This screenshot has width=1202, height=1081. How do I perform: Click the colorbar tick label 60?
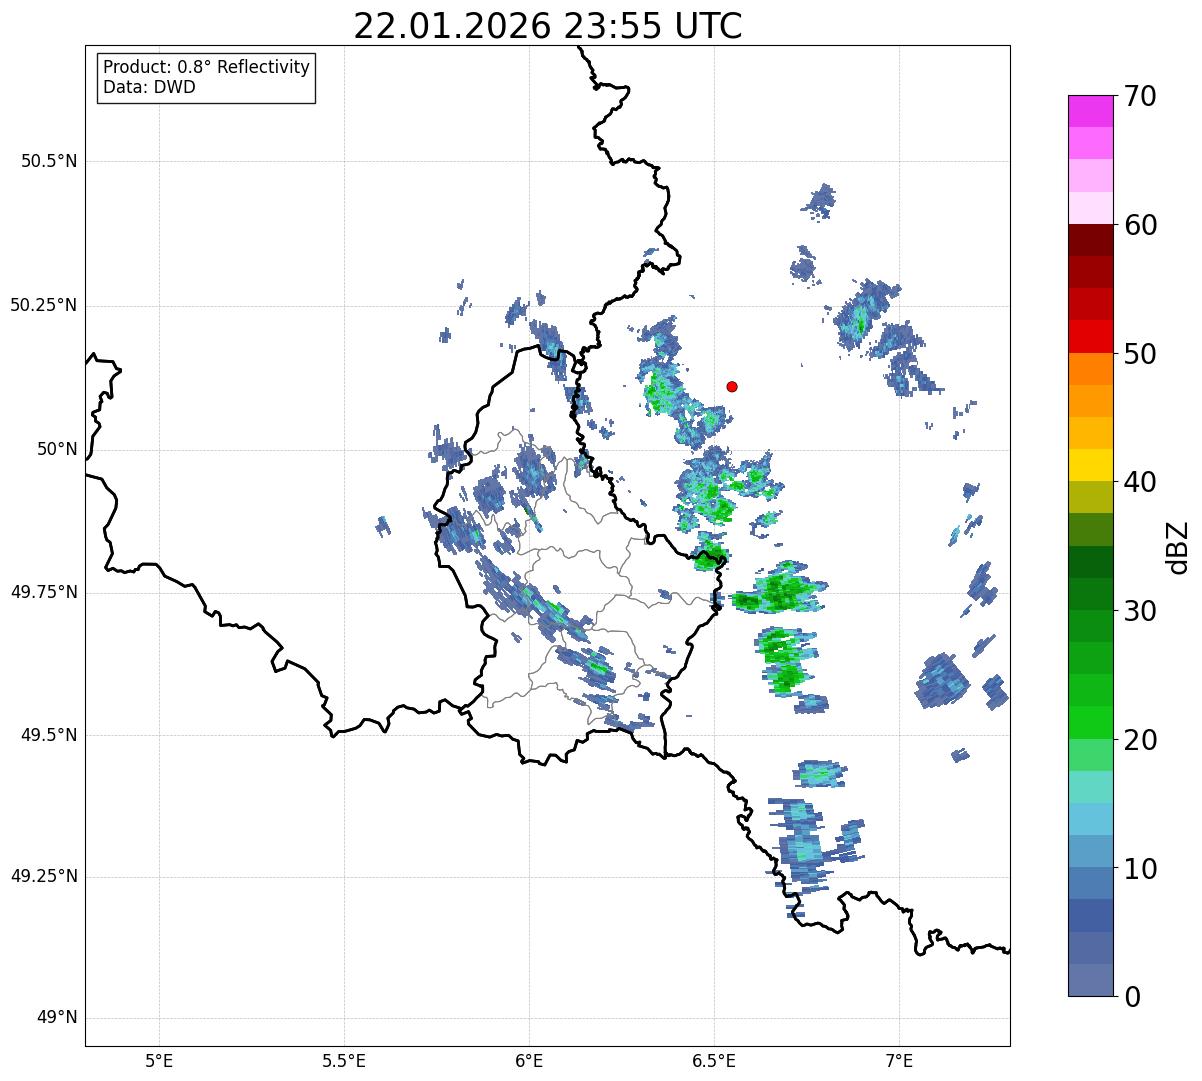1141,225
